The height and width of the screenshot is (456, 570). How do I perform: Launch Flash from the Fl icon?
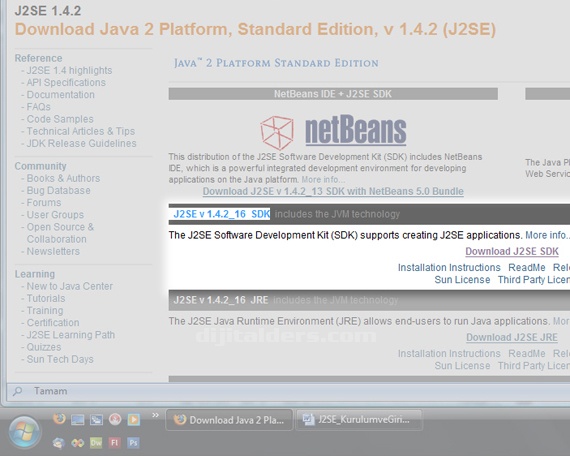pyautogui.click(x=115, y=443)
